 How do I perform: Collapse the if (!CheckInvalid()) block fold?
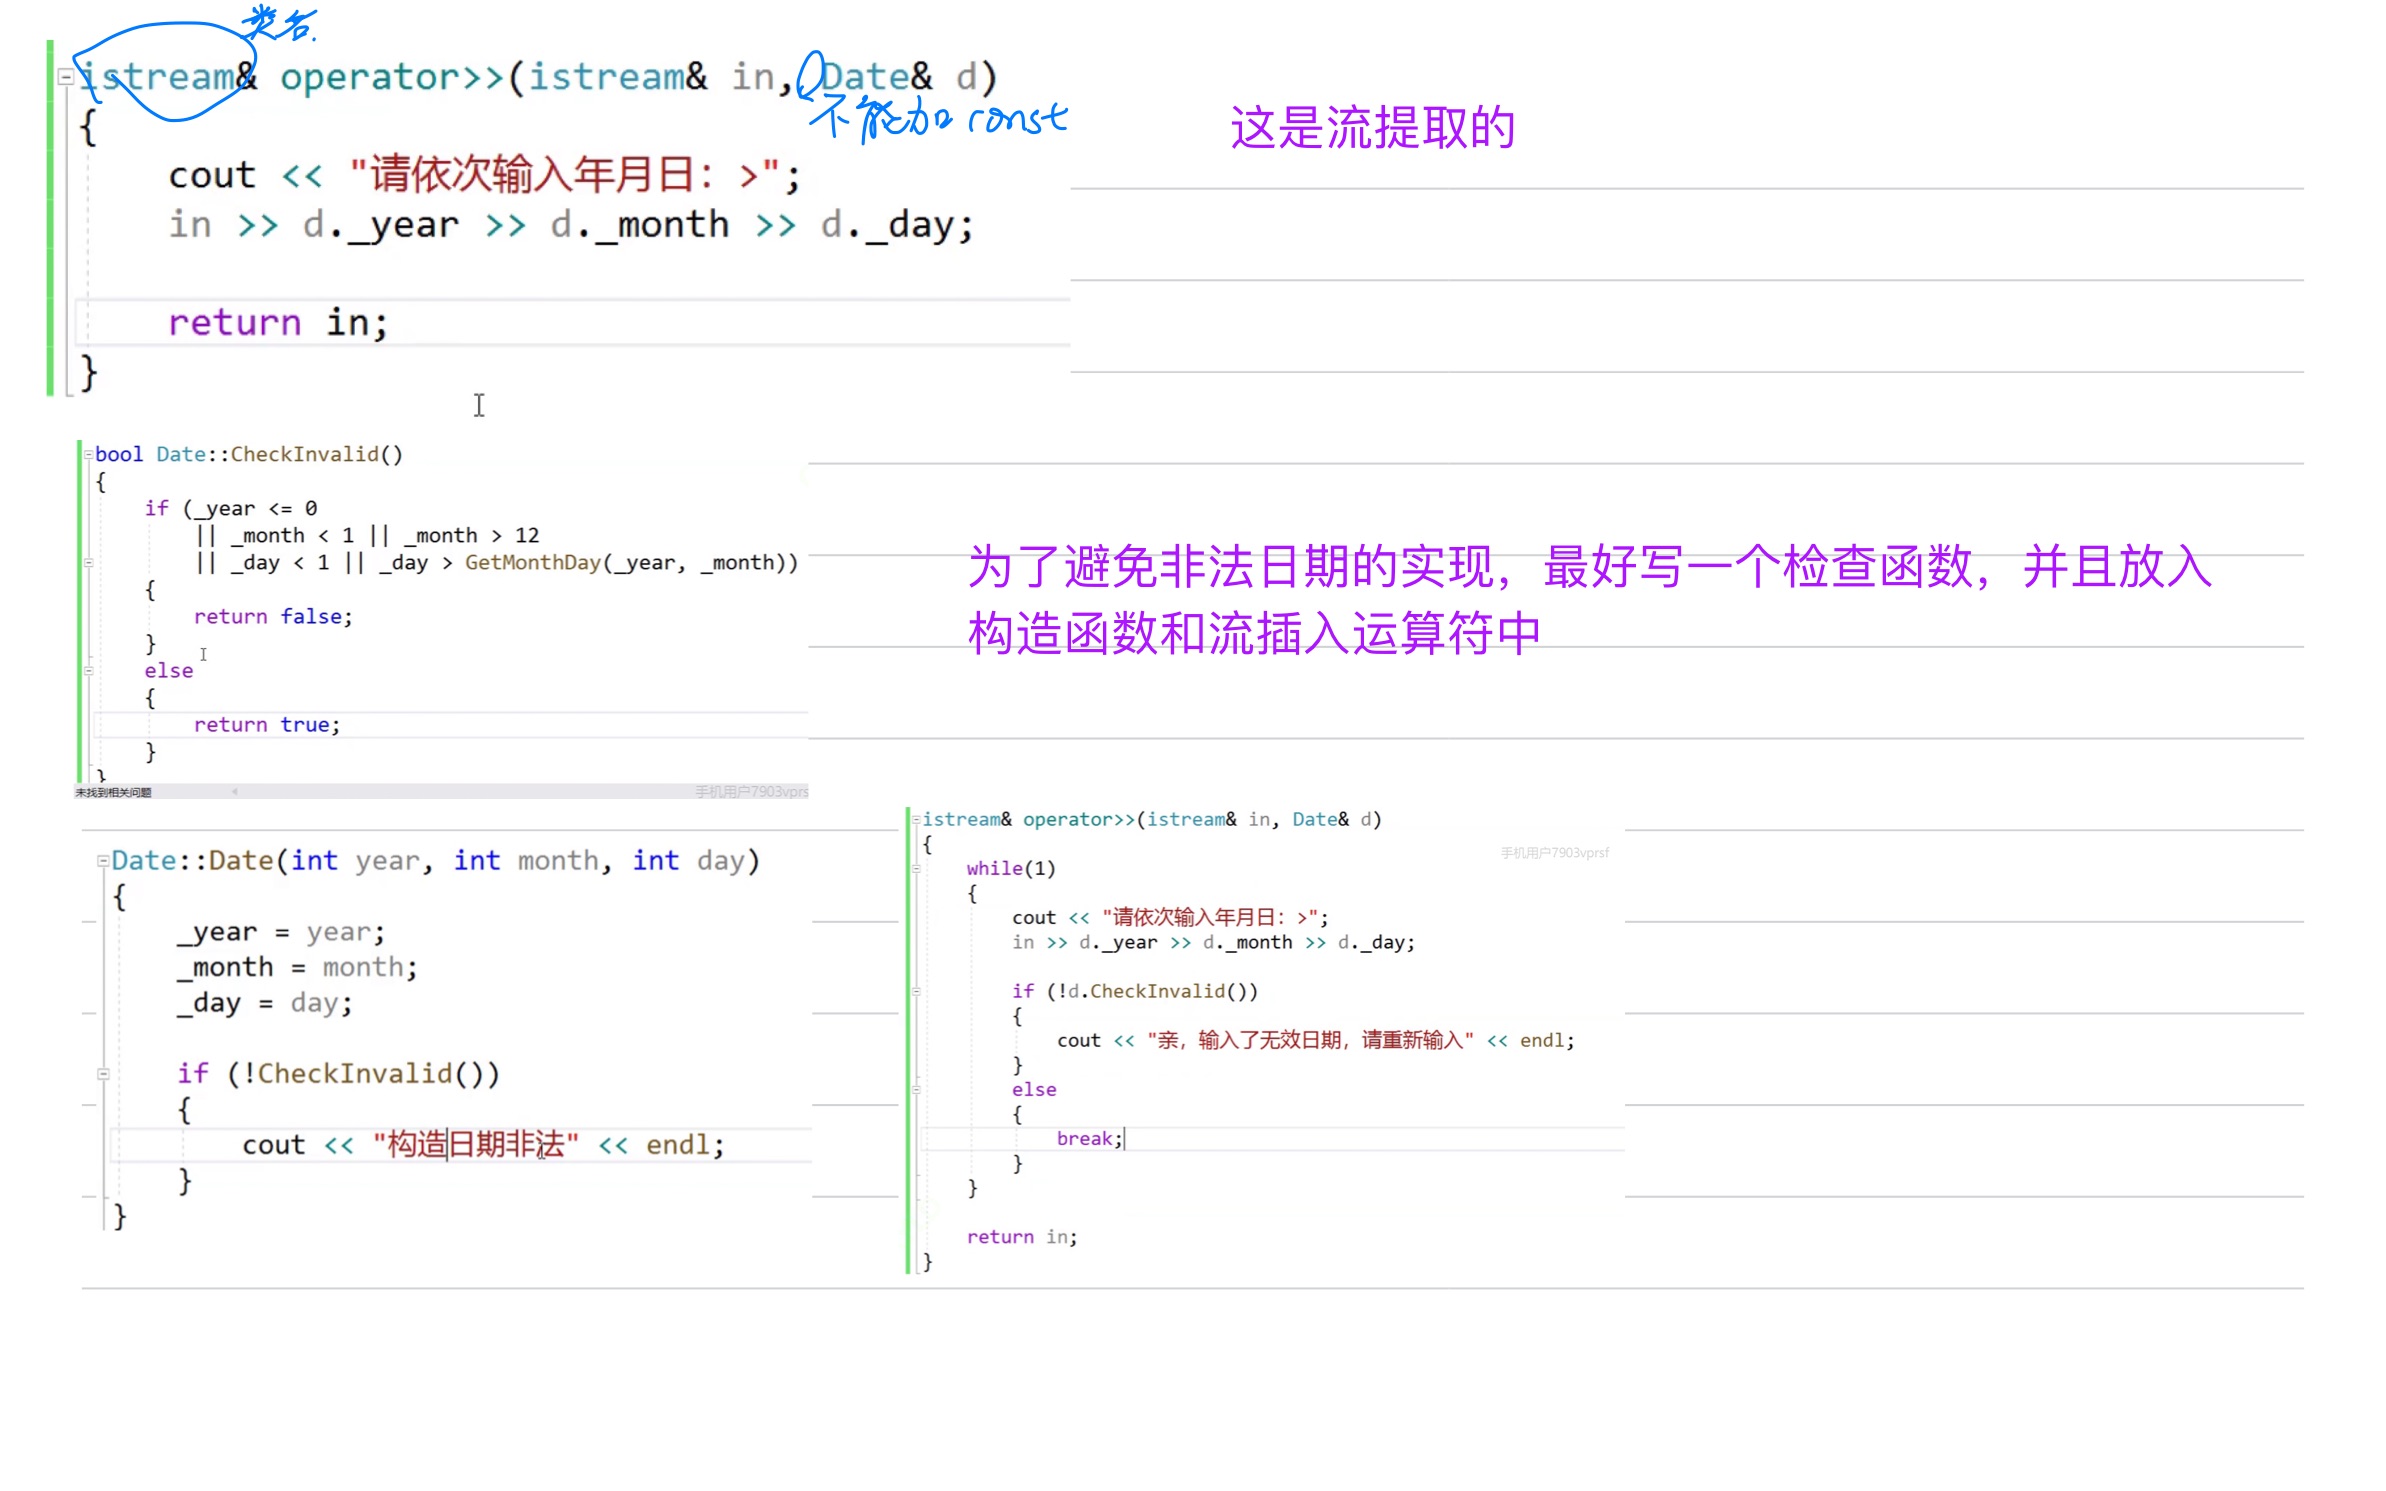(x=102, y=1074)
